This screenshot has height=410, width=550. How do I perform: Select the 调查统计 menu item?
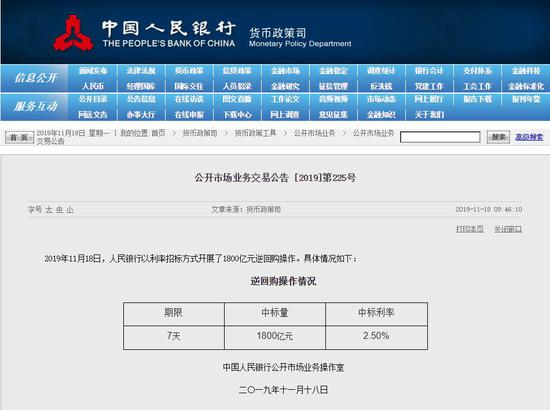click(381, 71)
